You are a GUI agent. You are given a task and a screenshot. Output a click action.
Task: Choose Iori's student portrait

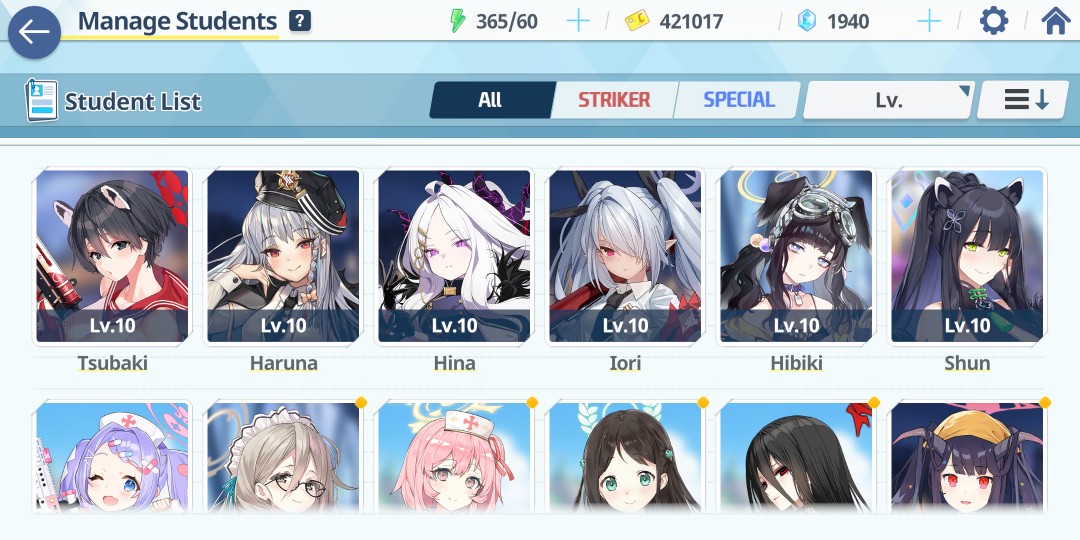pos(625,256)
